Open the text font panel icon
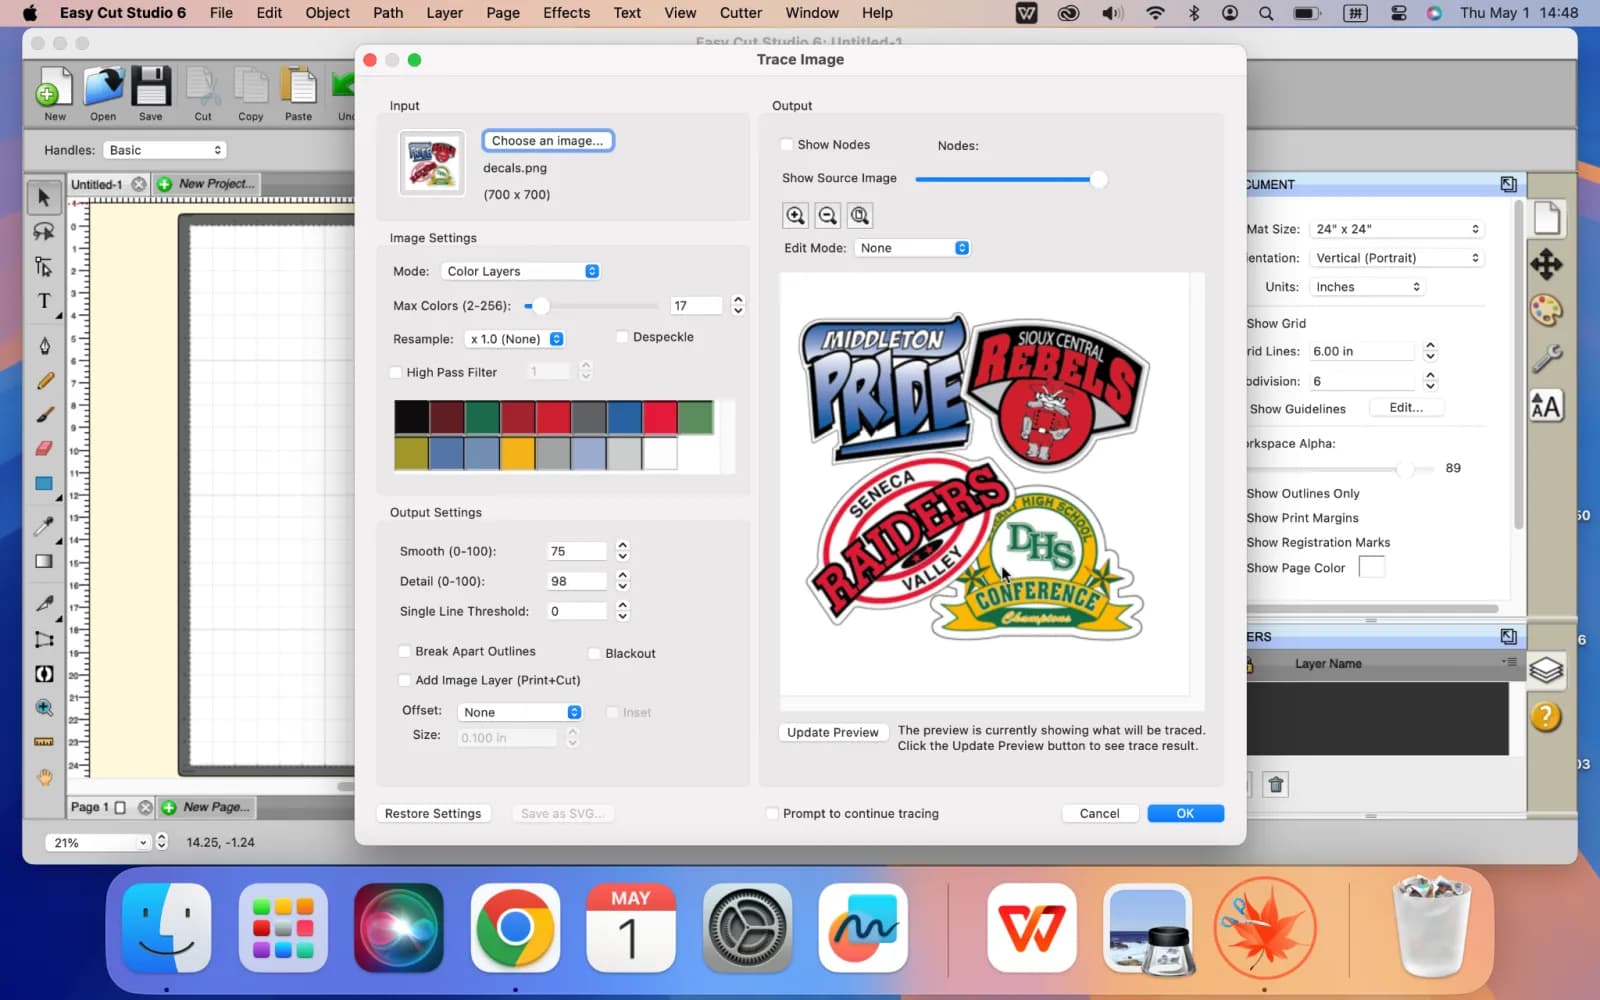 tap(1546, 406)
